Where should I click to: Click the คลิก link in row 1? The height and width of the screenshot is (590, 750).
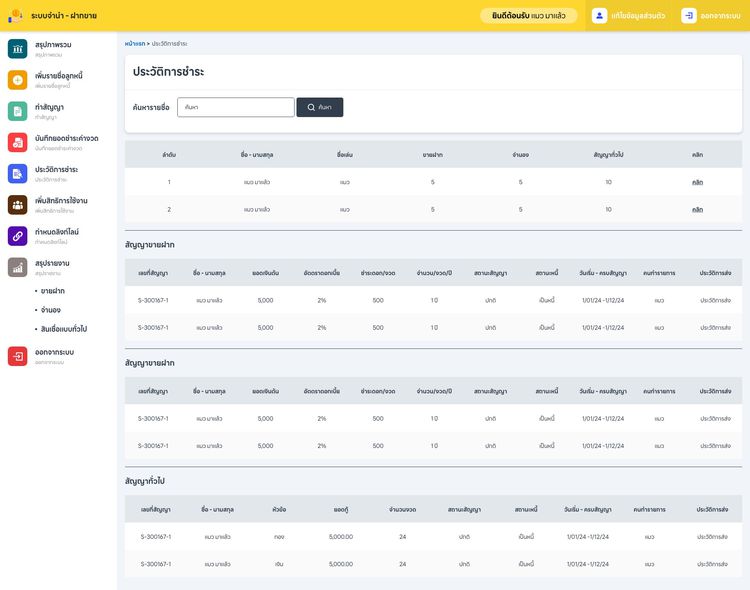pos(697,182)
